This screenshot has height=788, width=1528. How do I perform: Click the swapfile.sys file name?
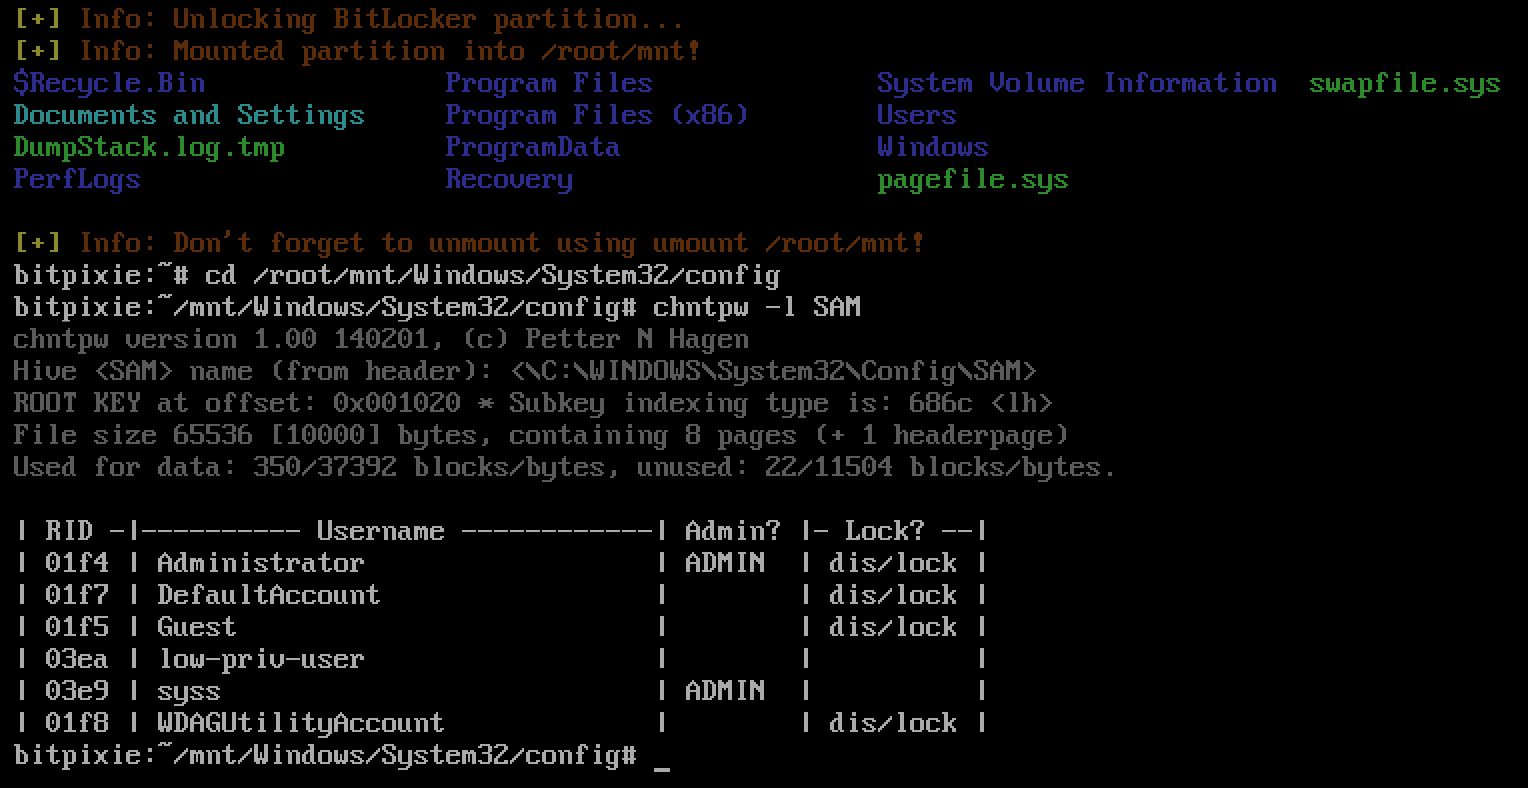click(1404, 83)
